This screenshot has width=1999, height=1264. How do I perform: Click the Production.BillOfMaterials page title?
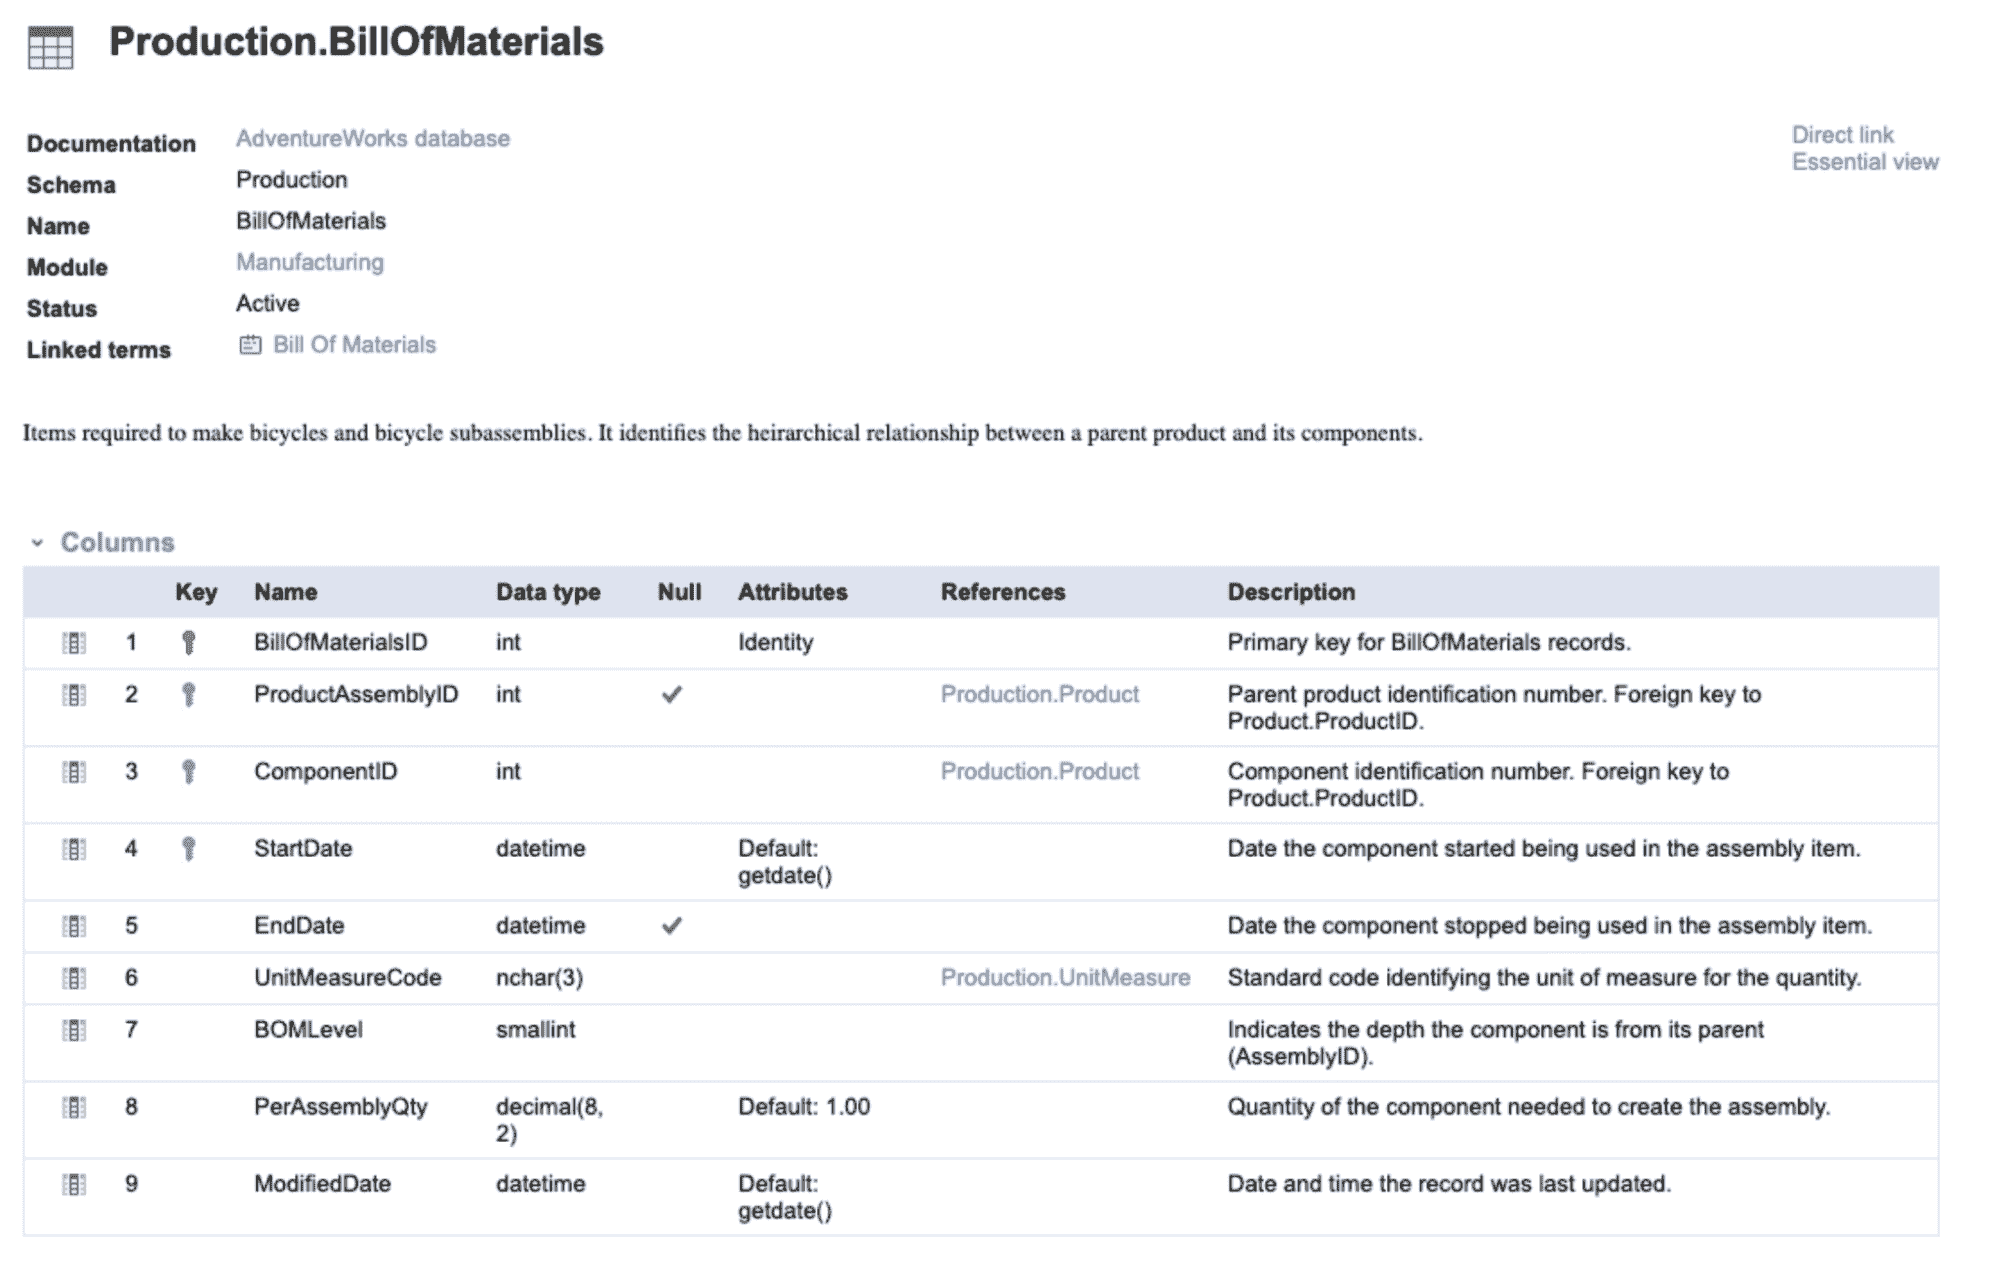356,42
